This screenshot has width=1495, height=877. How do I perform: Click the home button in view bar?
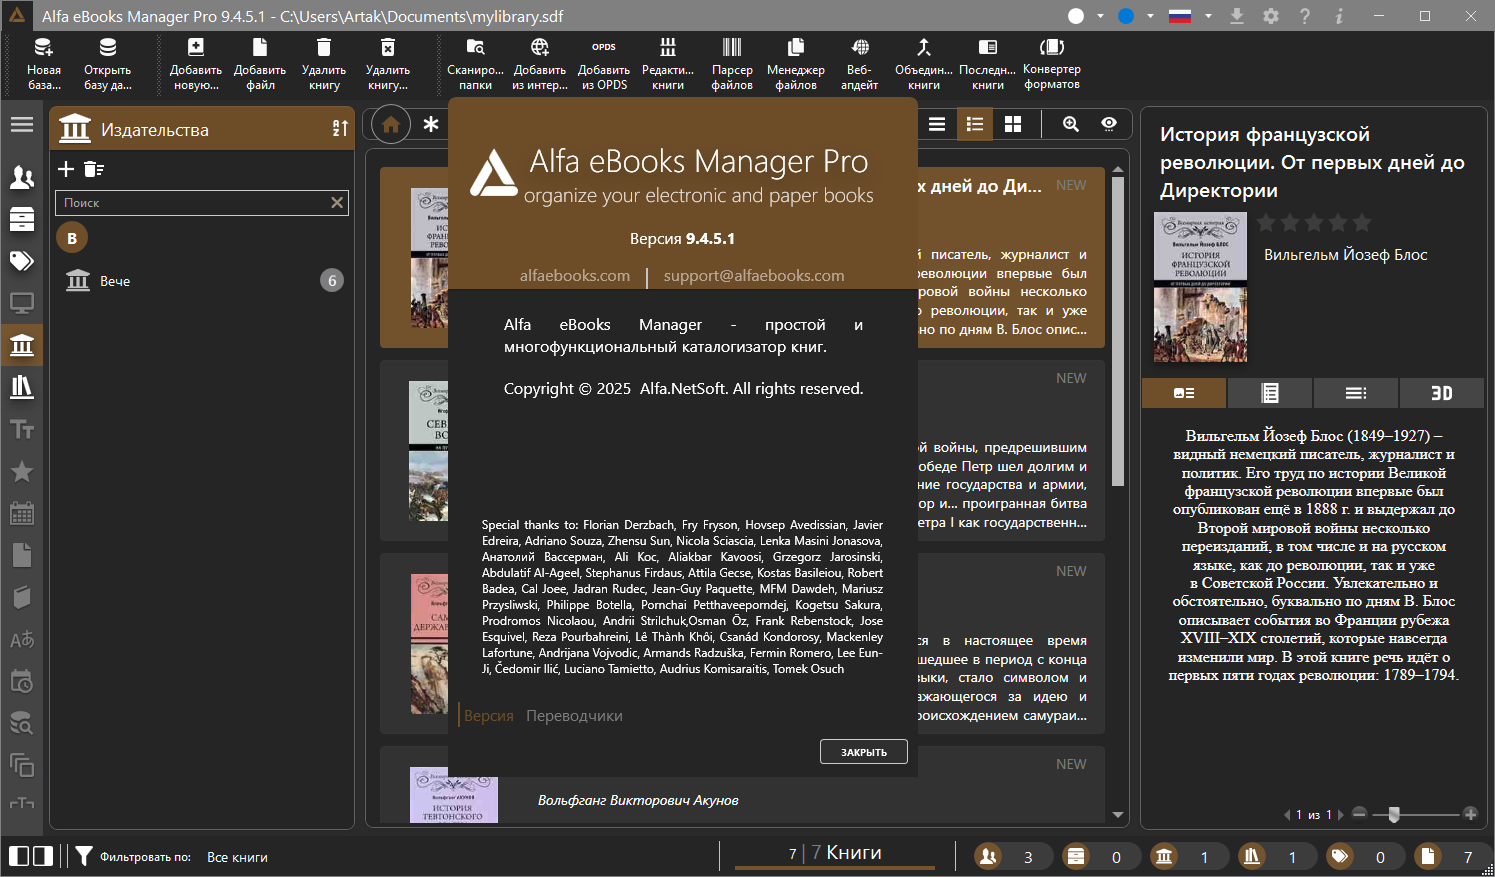[391, 125]
